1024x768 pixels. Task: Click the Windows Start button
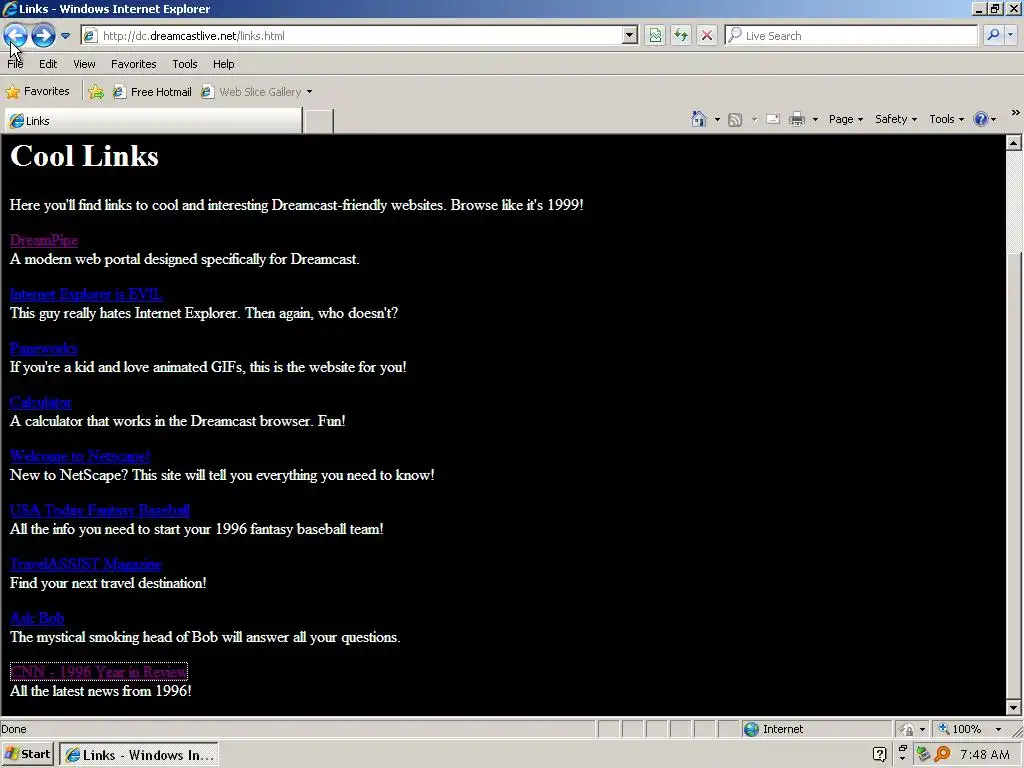coord(27,754)
